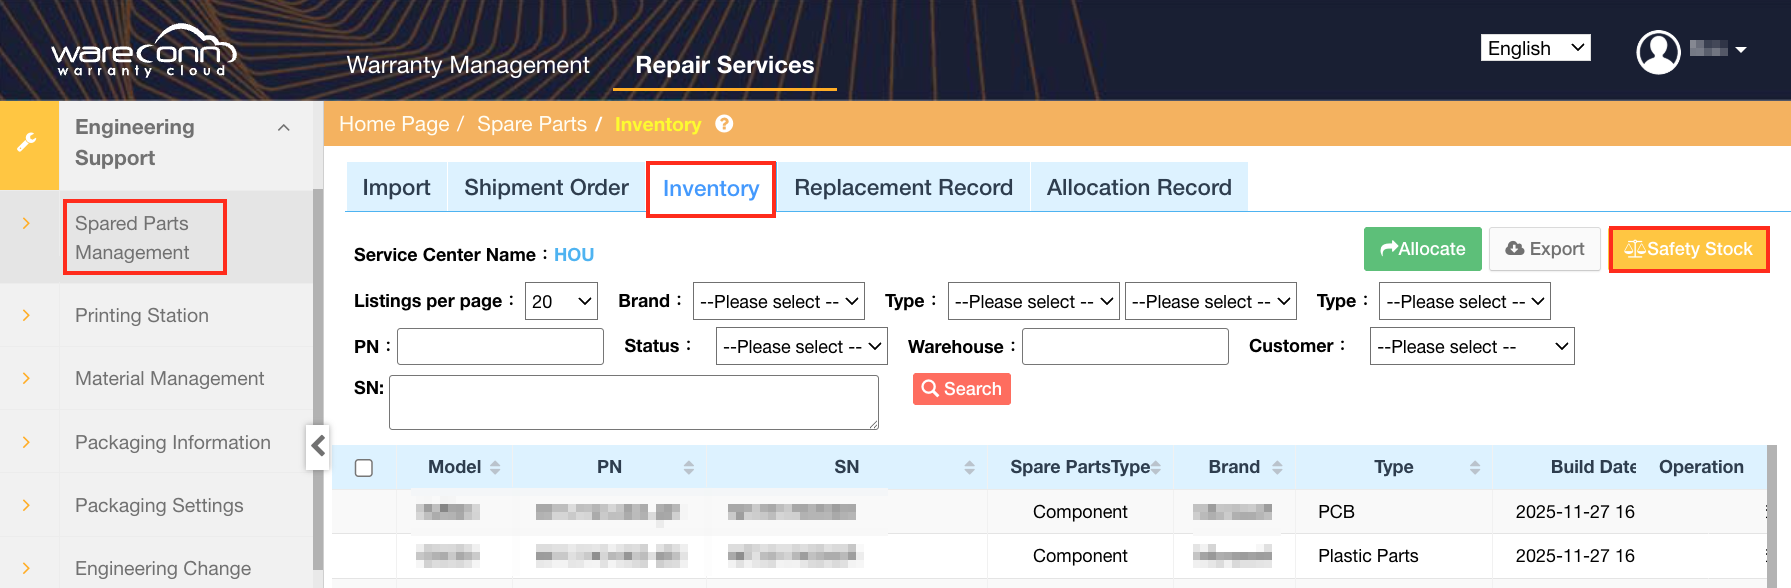
Task: Click the Wareconn warranty cloud logo
Action: (143, 51)
